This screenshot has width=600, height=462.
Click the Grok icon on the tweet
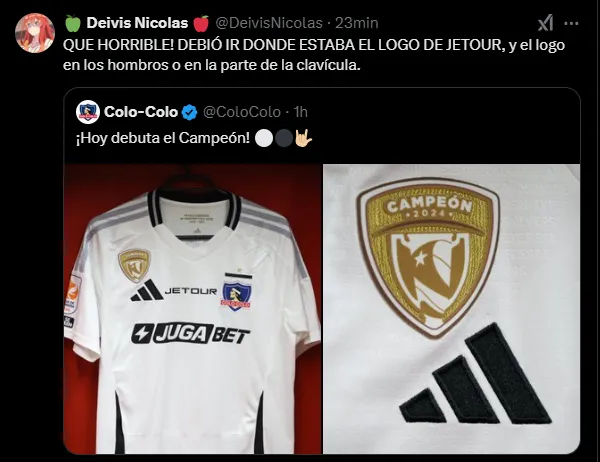pyautogui.click(x=545, y=23)
